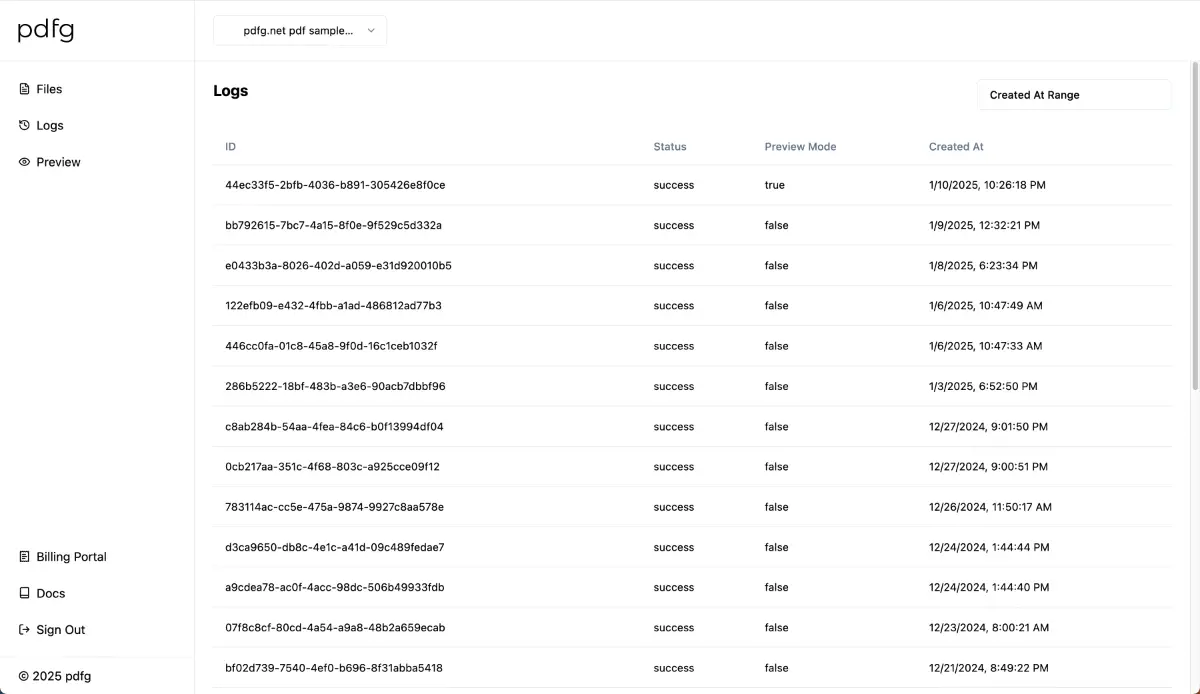The height and width of the screenshot is (694, 1200).
Task: Click the Docs book icon
Action: tap(24, 593)
